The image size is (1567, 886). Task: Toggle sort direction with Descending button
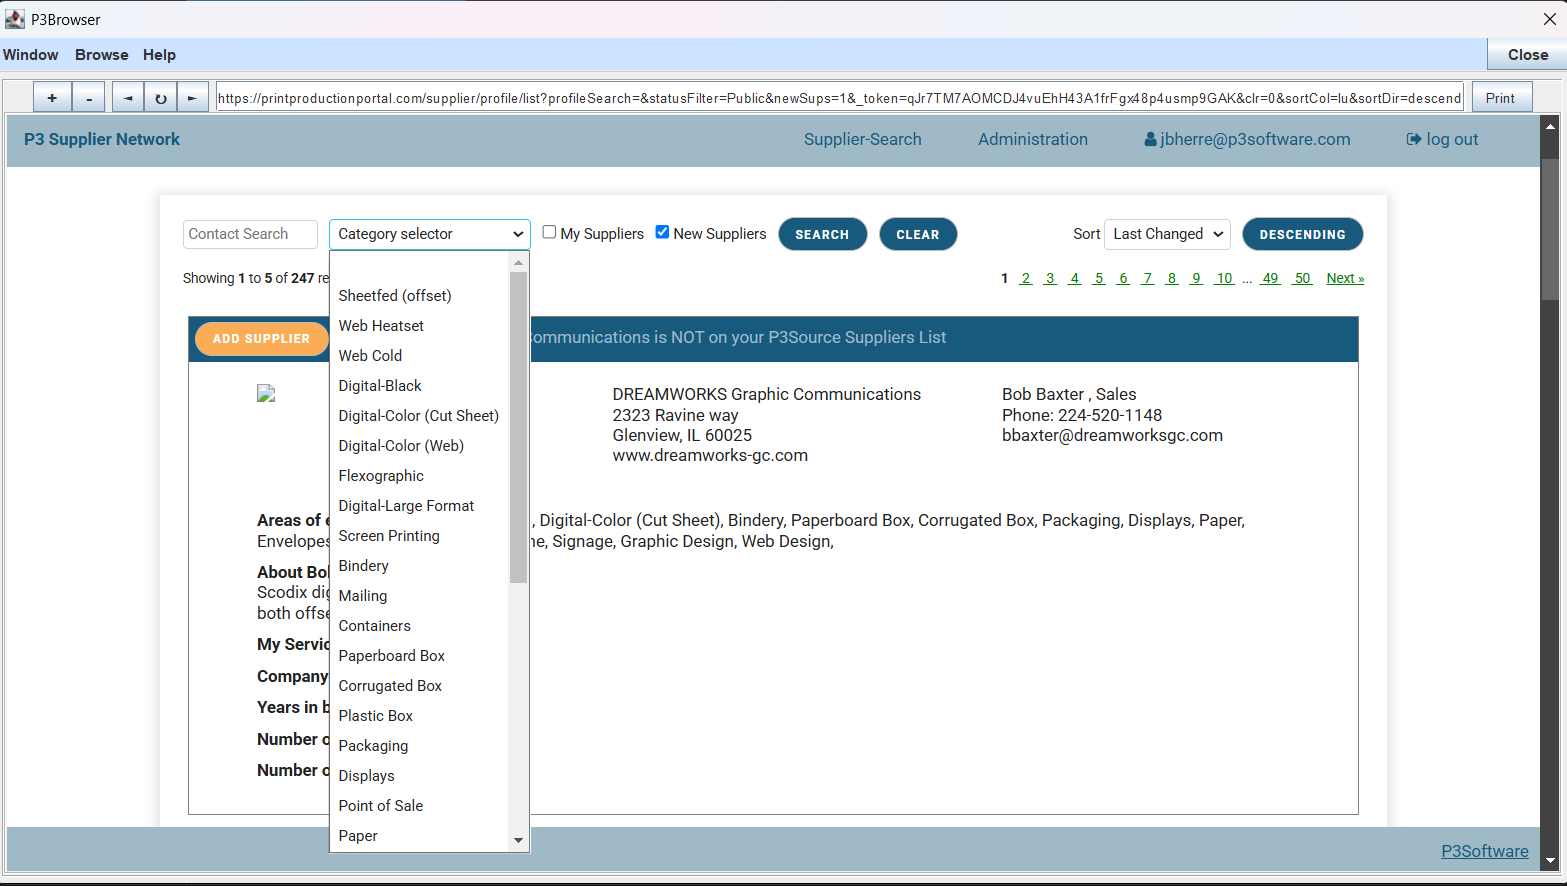click(1302, 234)
